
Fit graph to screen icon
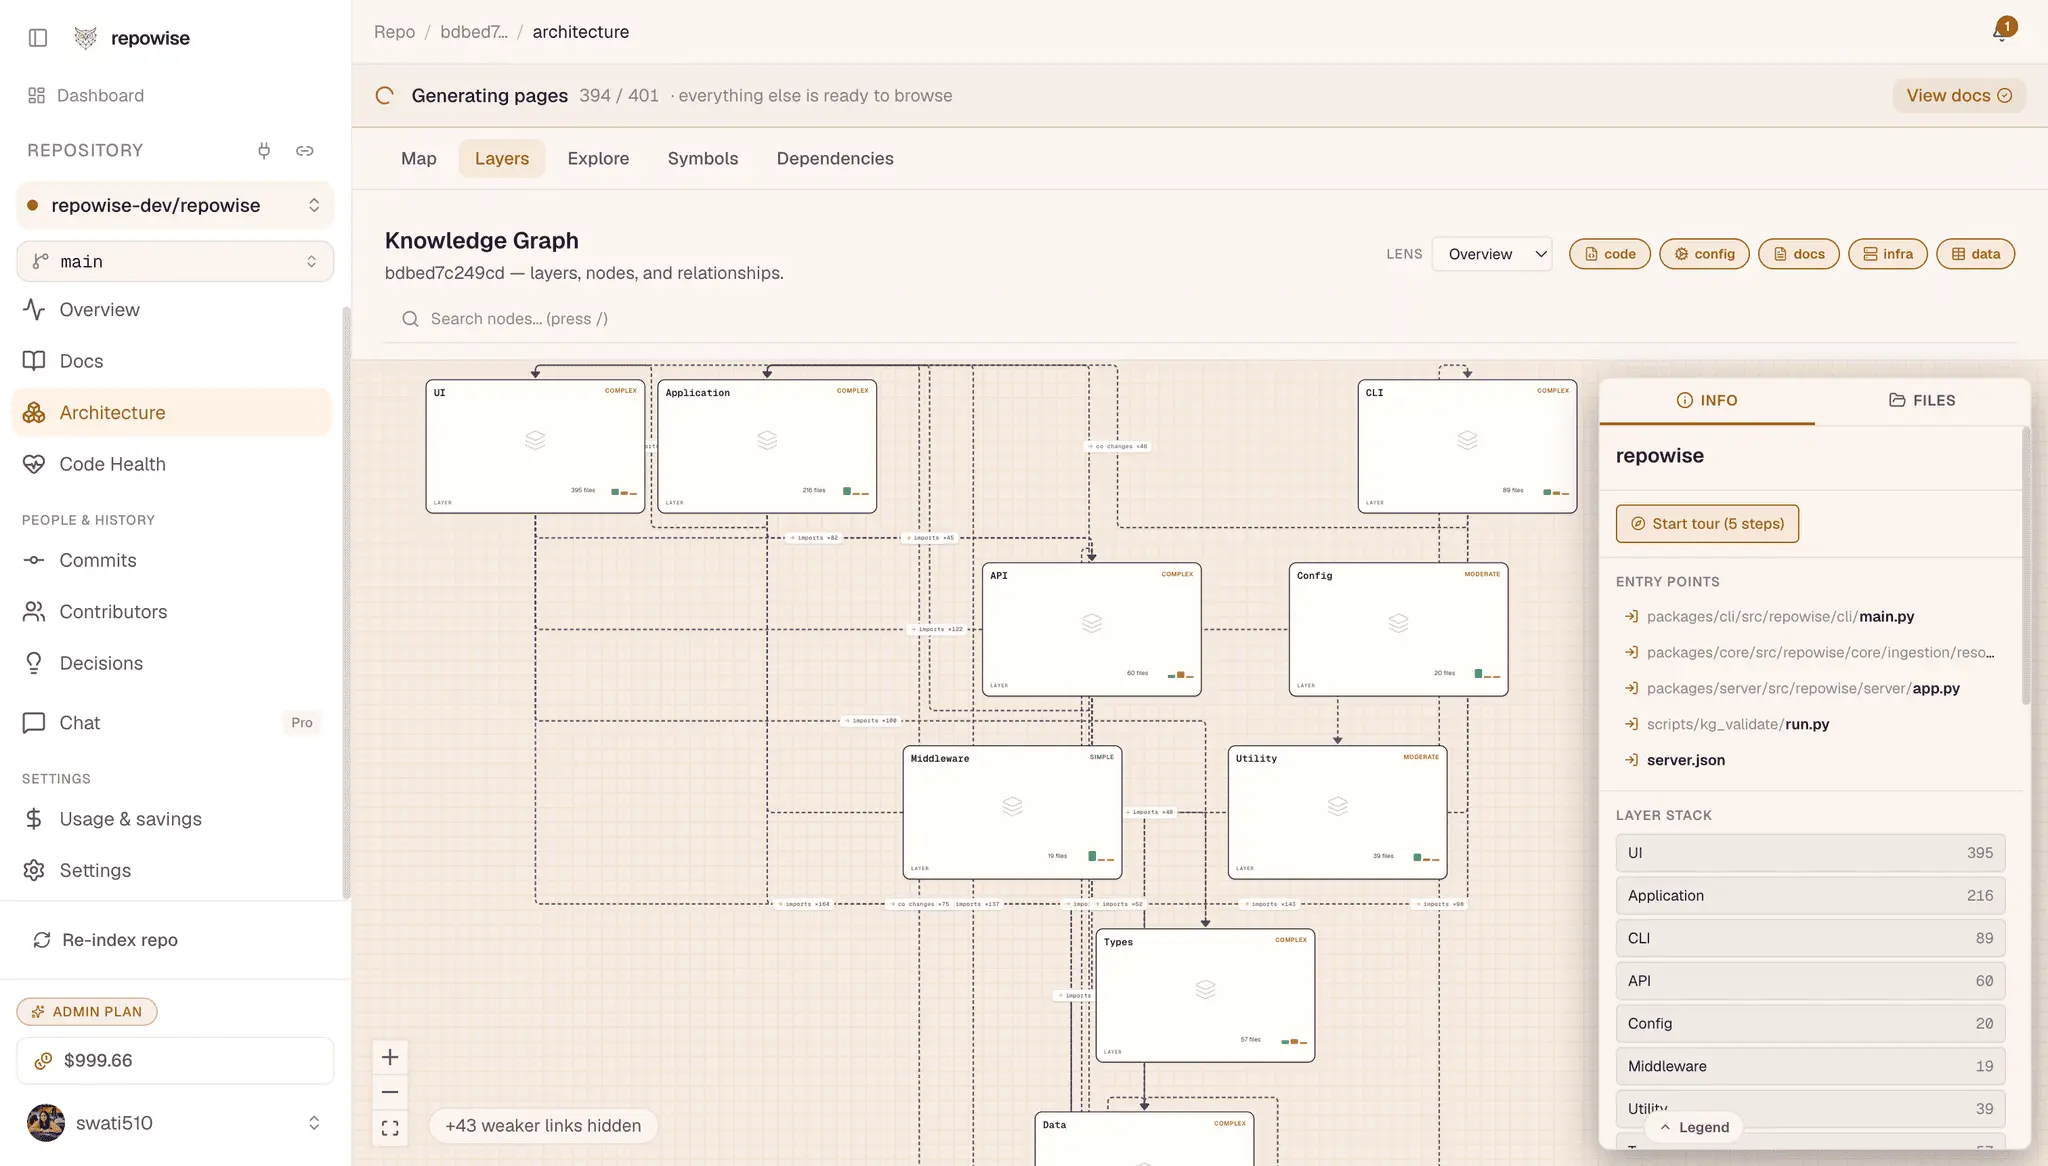(390, 1128)
